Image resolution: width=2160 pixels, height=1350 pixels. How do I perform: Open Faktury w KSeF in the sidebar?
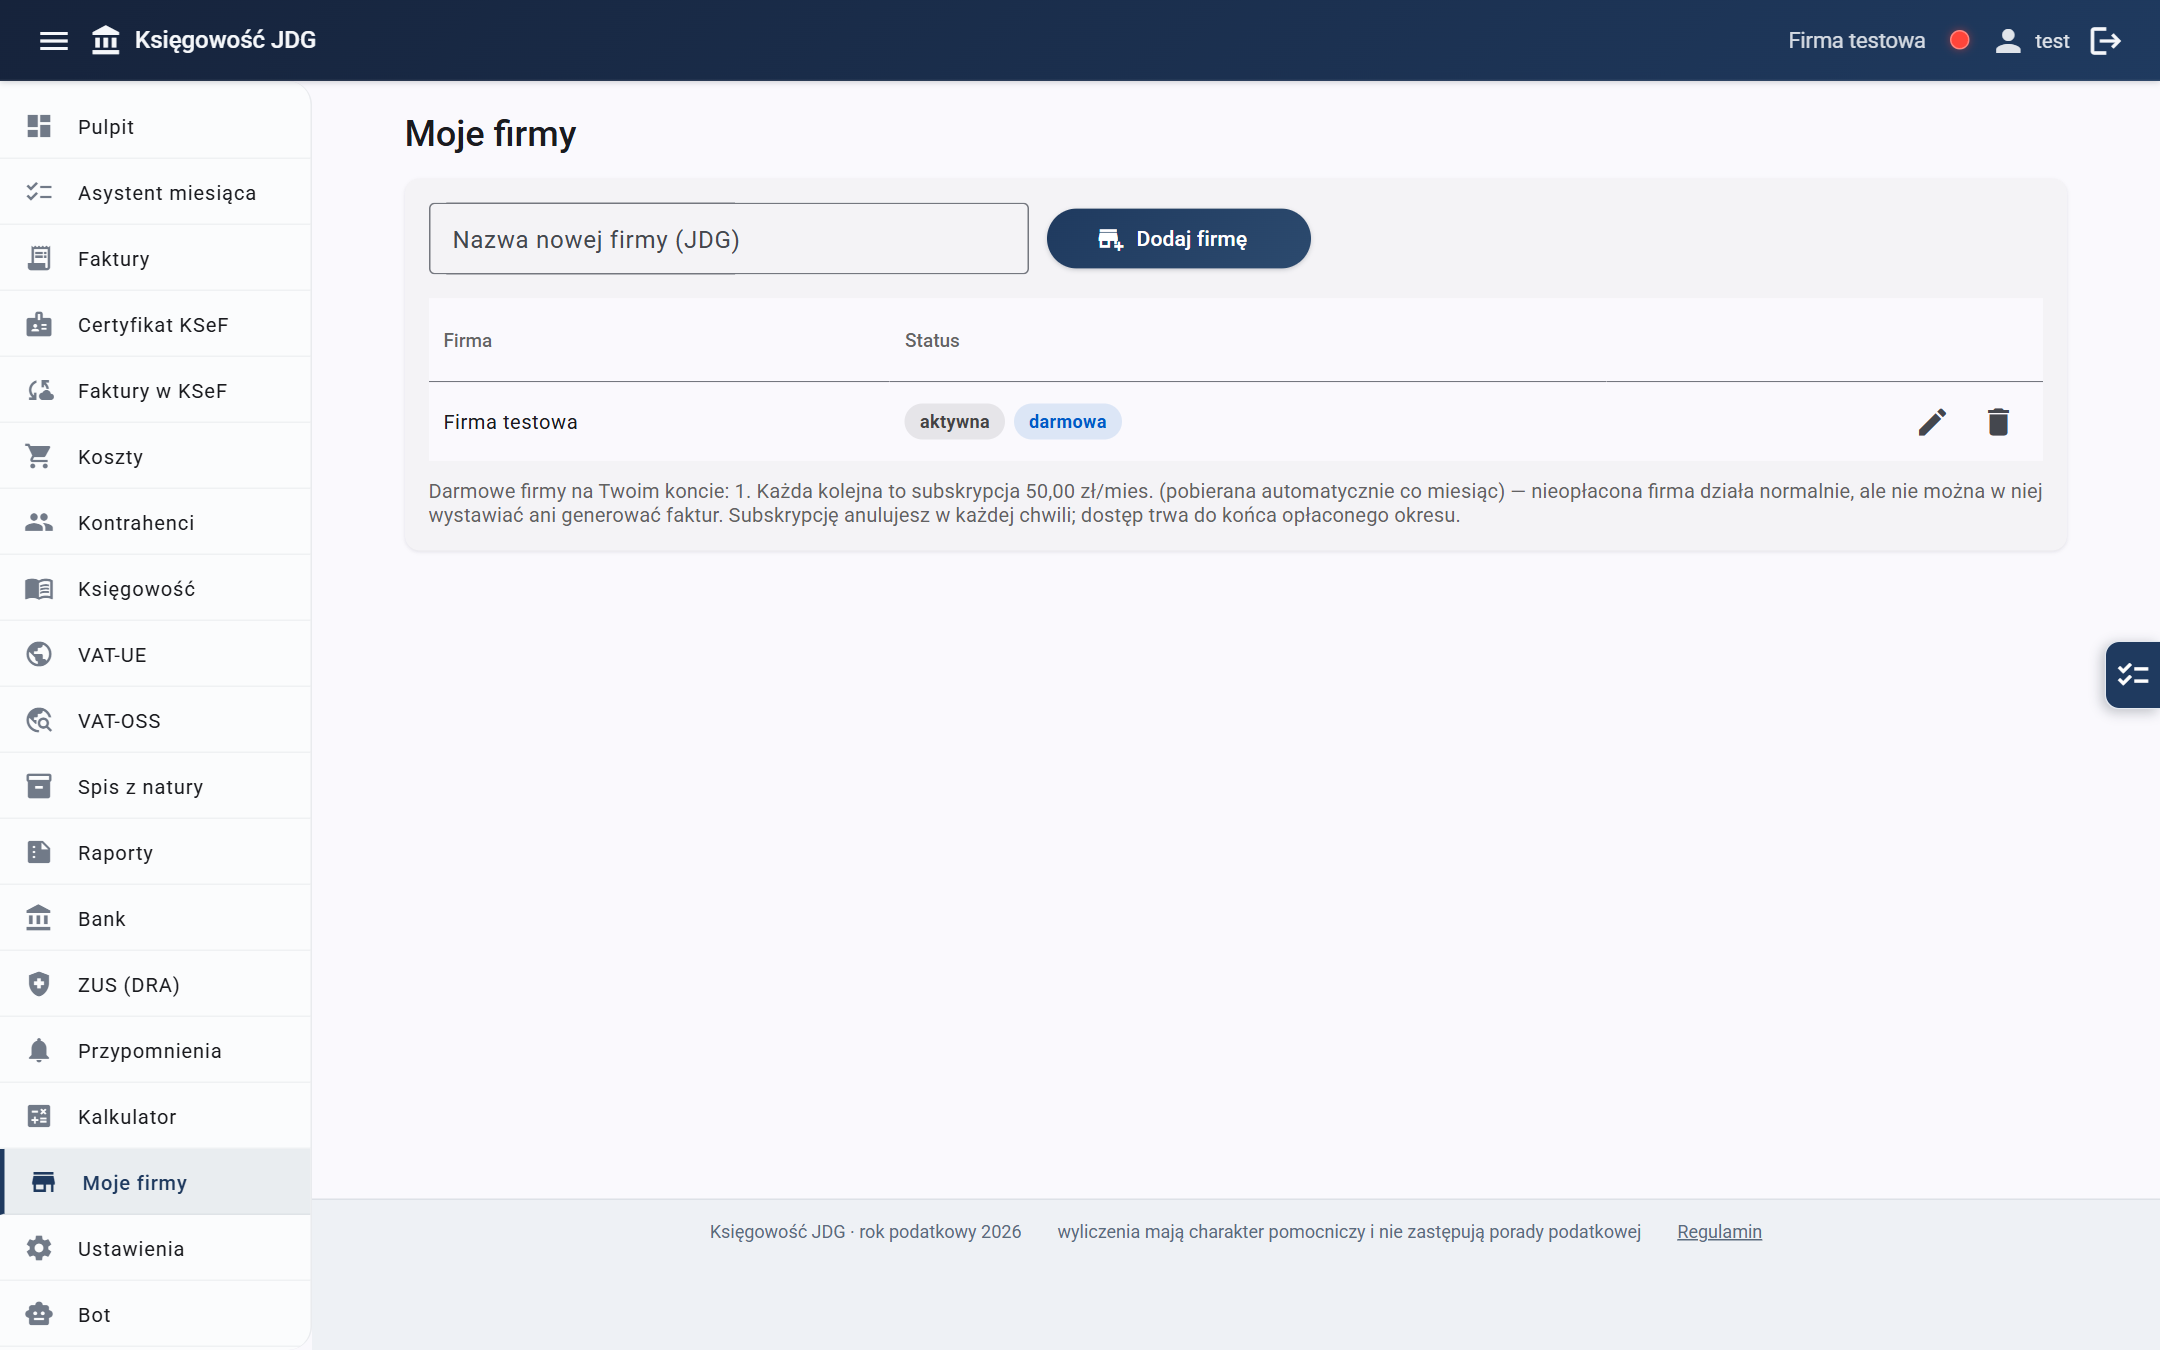coord(156,390)
